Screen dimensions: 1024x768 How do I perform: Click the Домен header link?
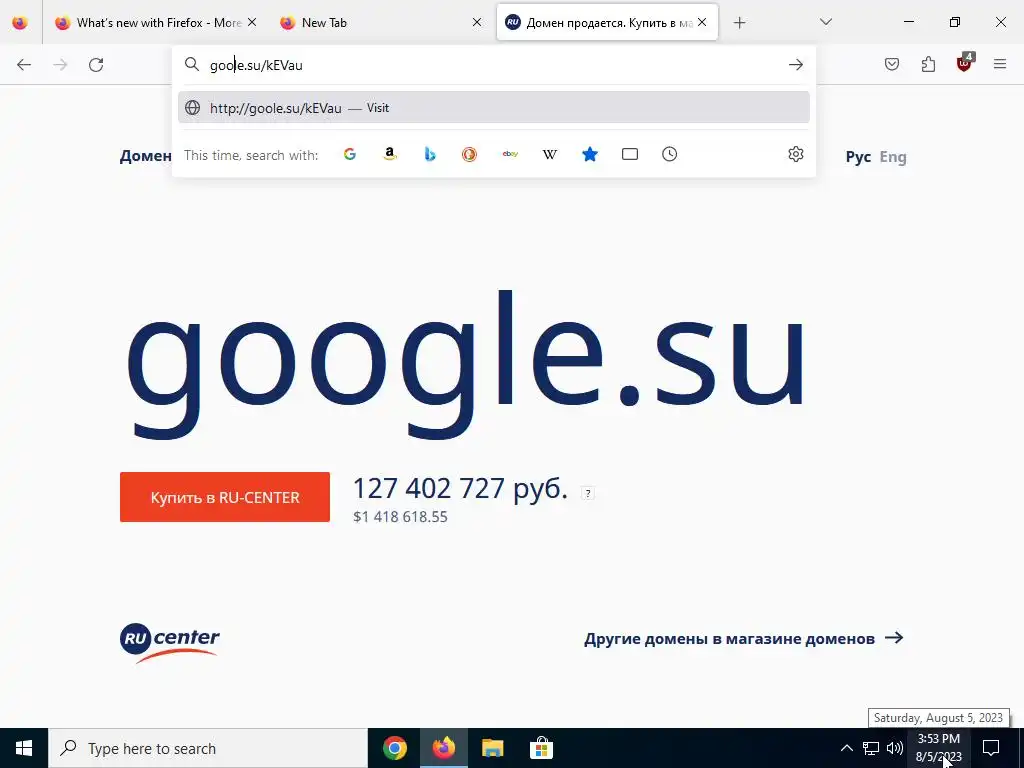point(146,156)
